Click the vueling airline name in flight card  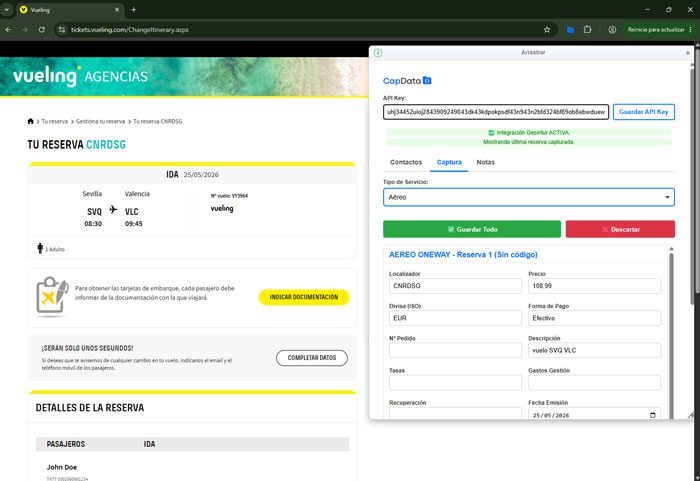(x=222, y=209)
